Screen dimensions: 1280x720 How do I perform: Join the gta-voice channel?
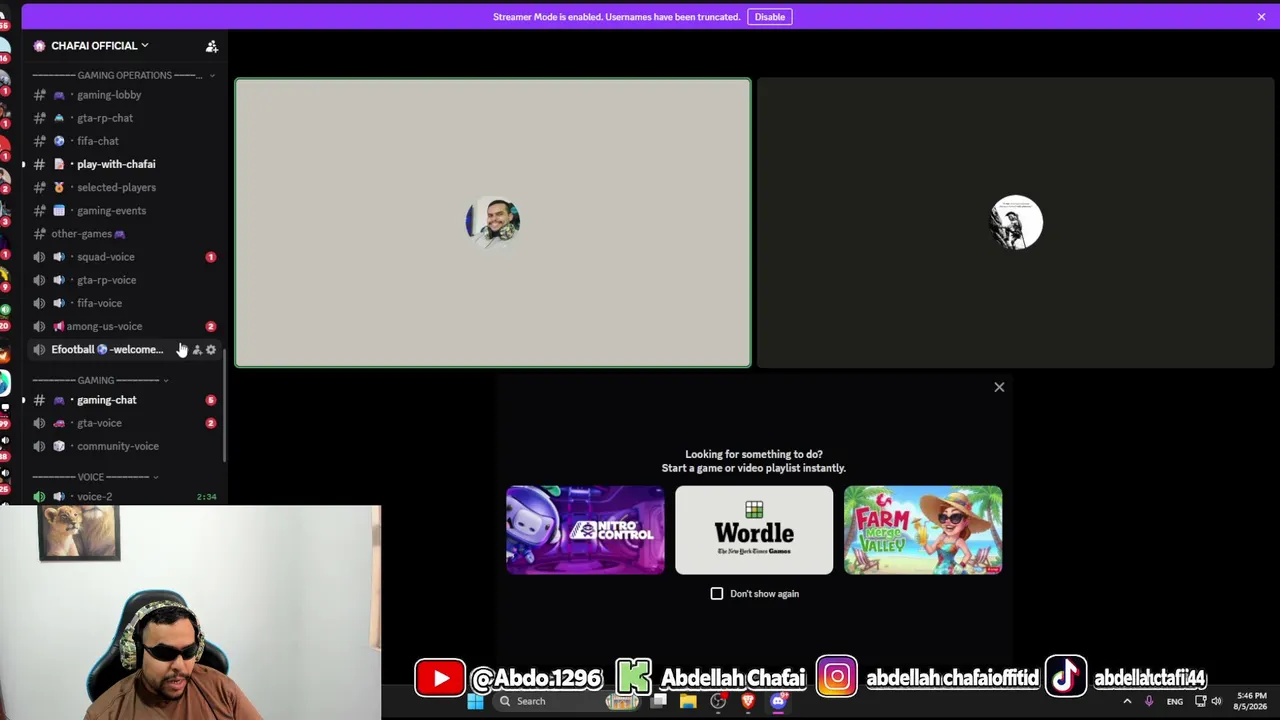tap(124, 423)
